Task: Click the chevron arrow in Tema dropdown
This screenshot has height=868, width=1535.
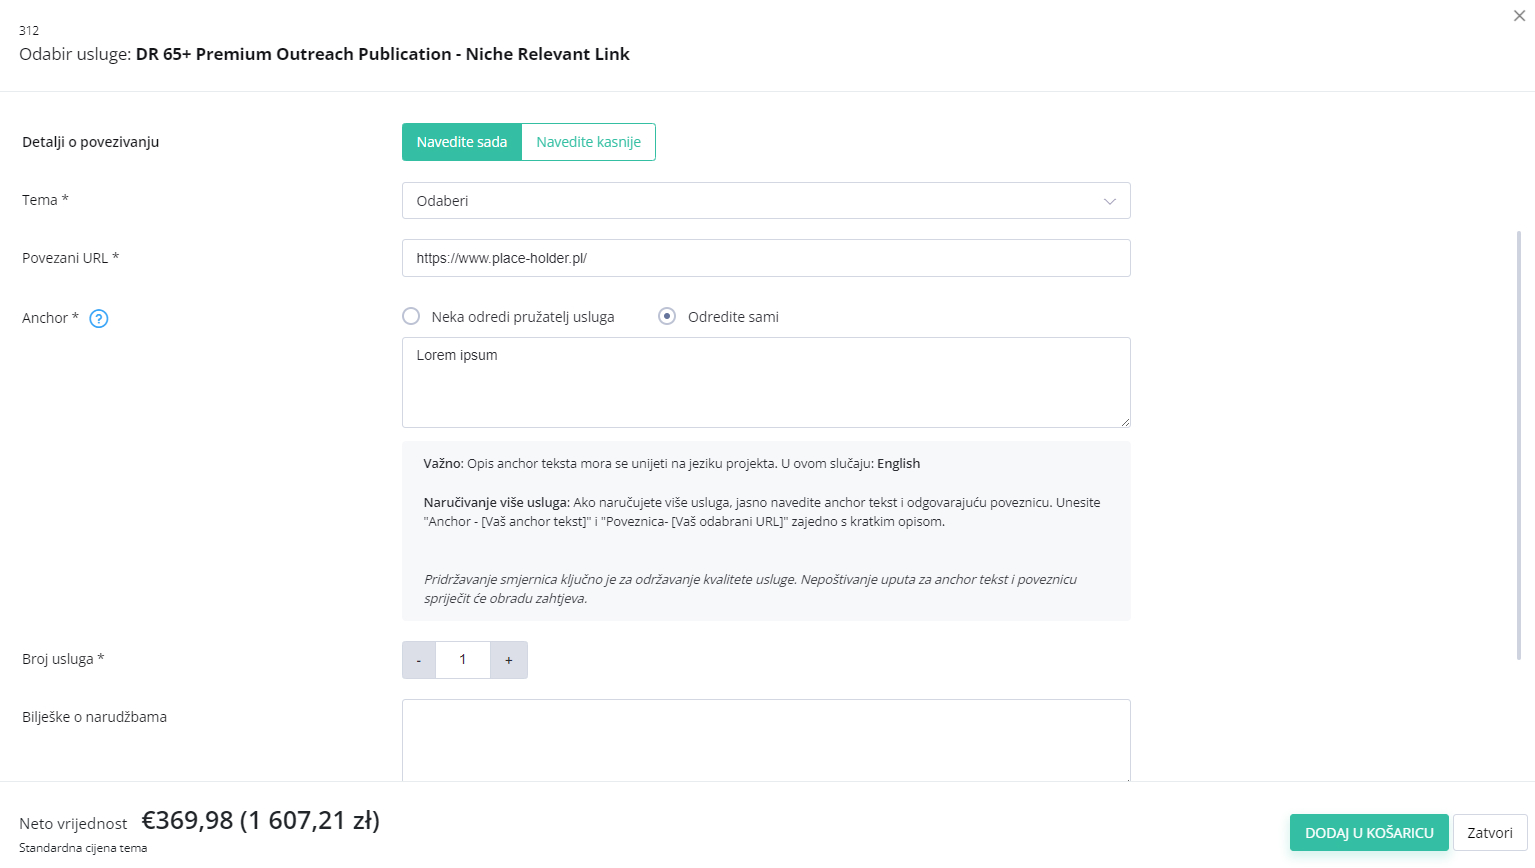Action: [1109, 201]
